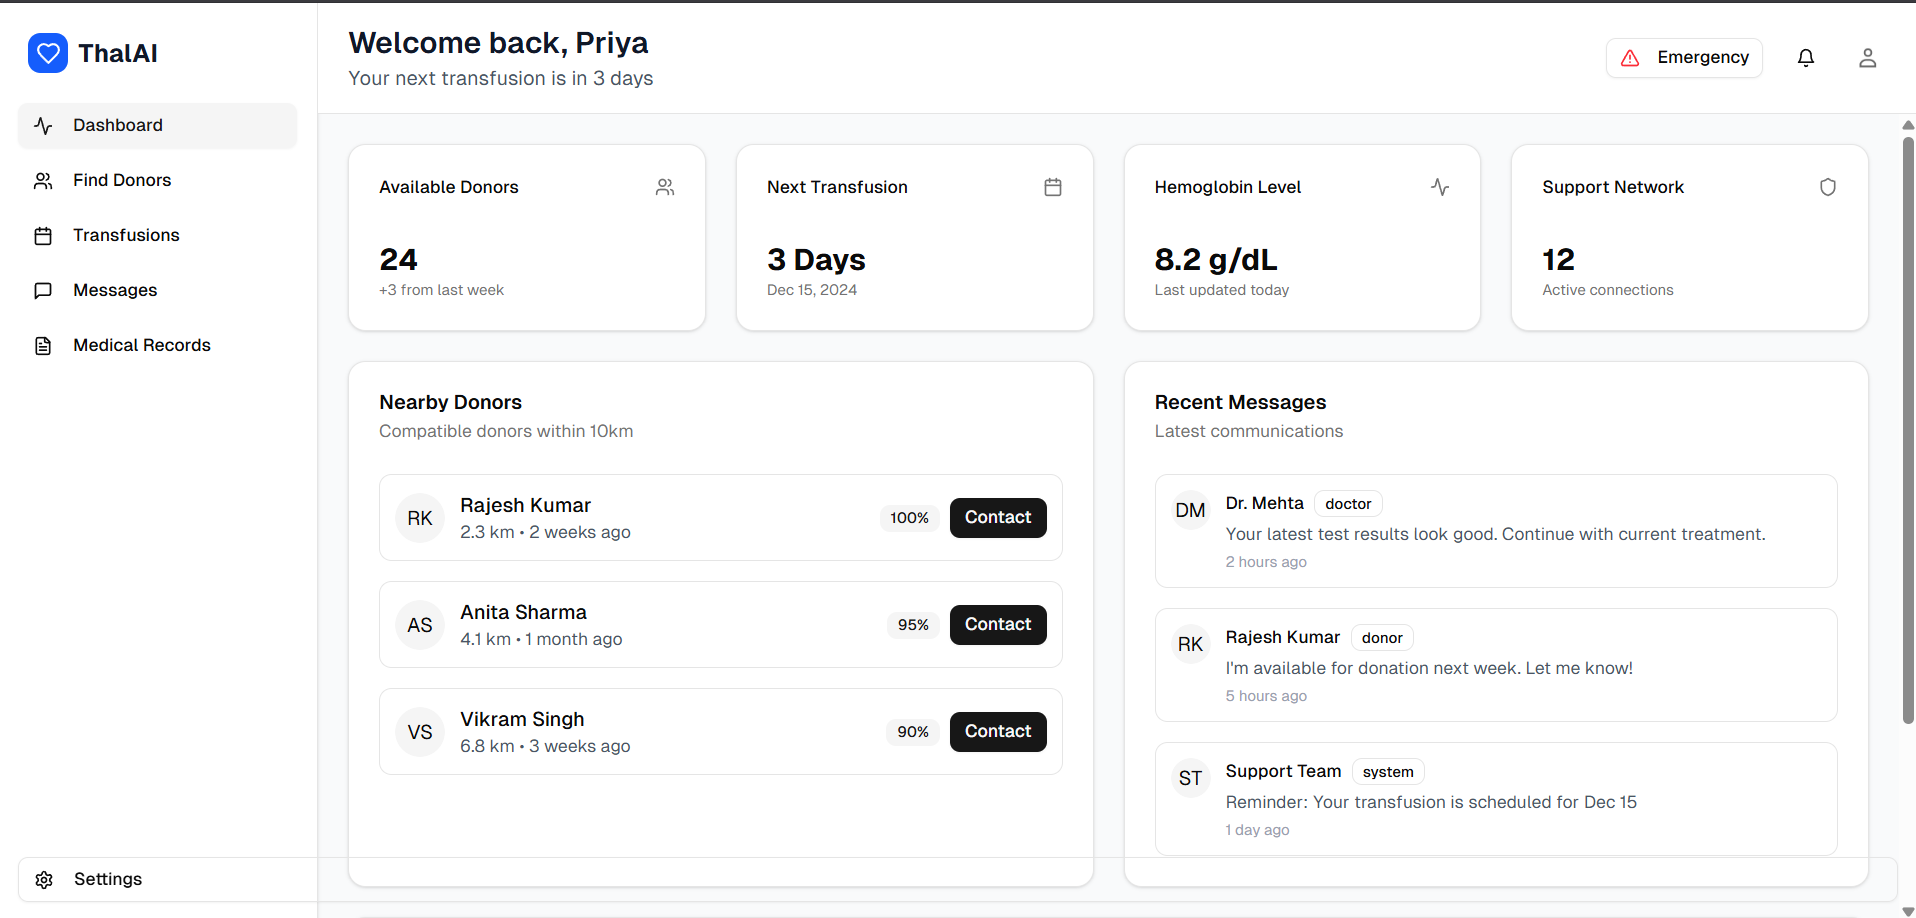Click the Next Transfusion calendar icon

(x=1052, y=187)
